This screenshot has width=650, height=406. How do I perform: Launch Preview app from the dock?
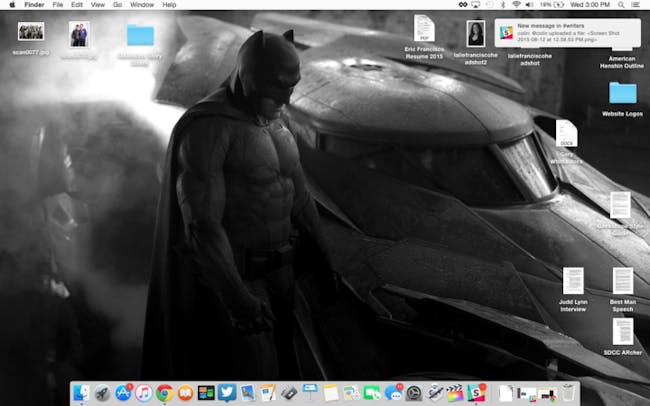coord(247,393)
